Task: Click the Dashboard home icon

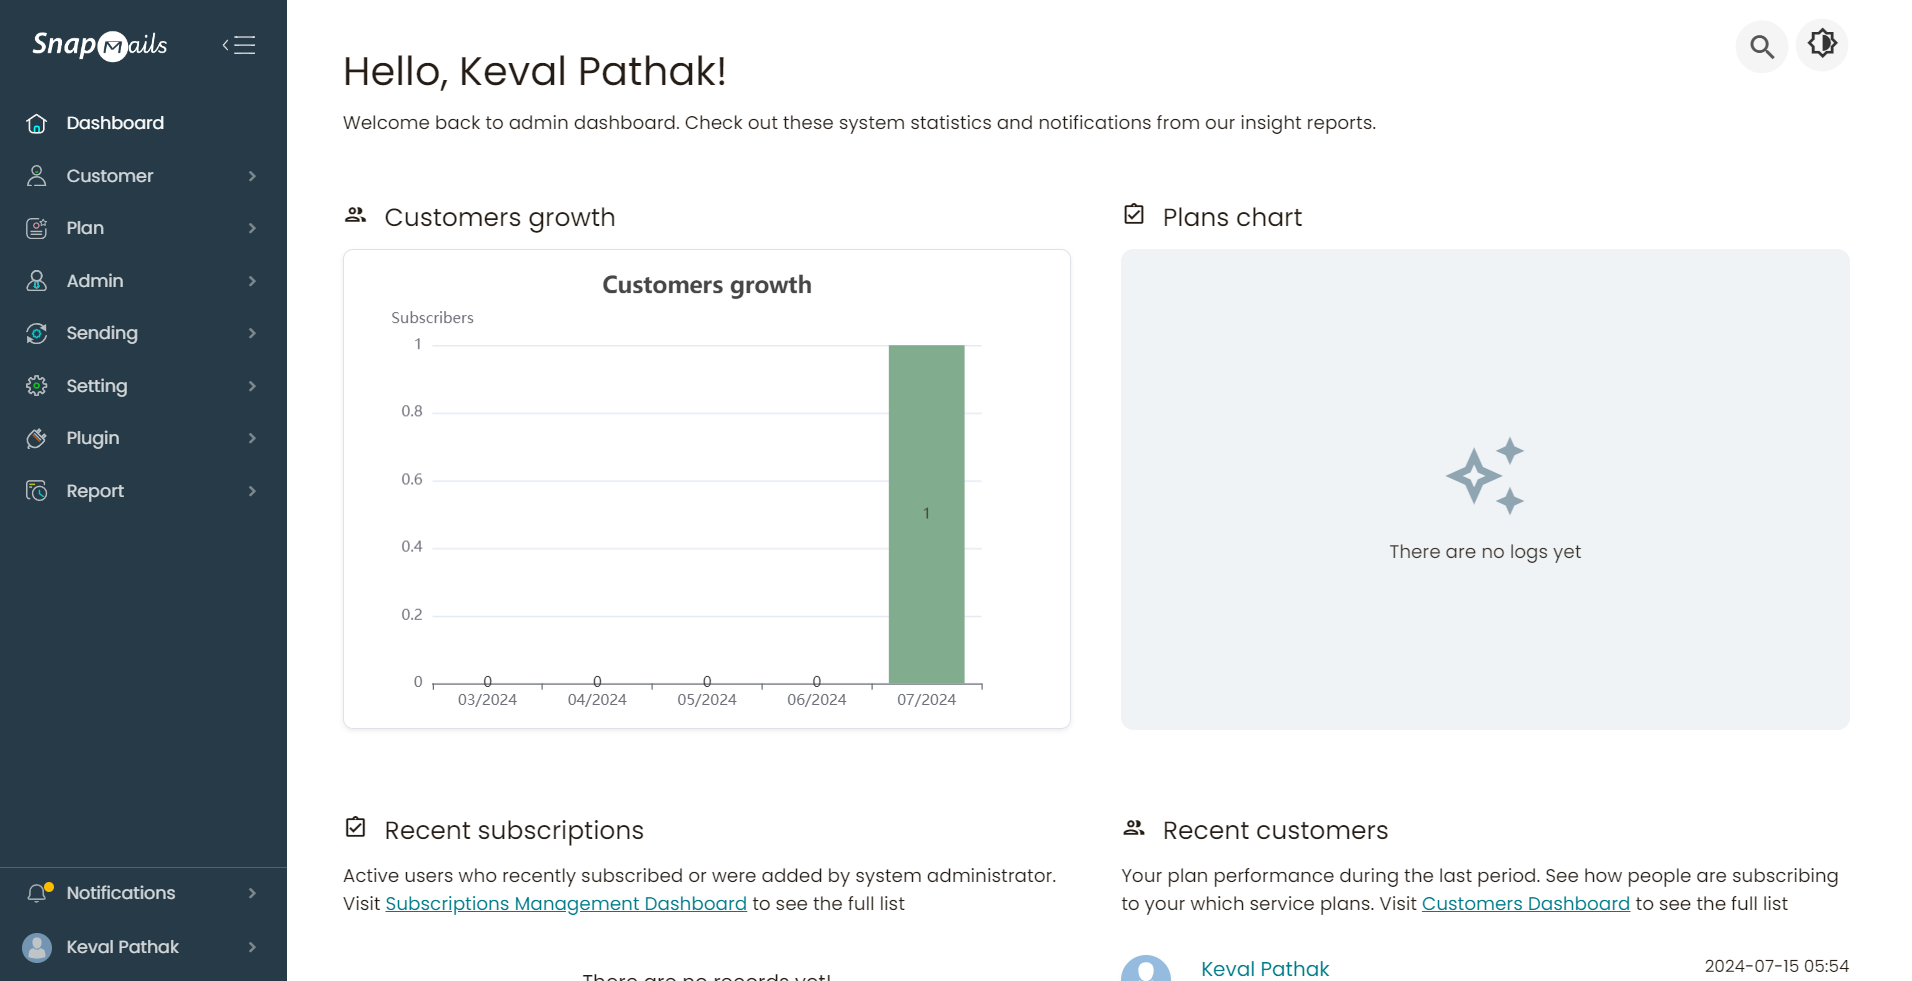Action: point(37,123)
